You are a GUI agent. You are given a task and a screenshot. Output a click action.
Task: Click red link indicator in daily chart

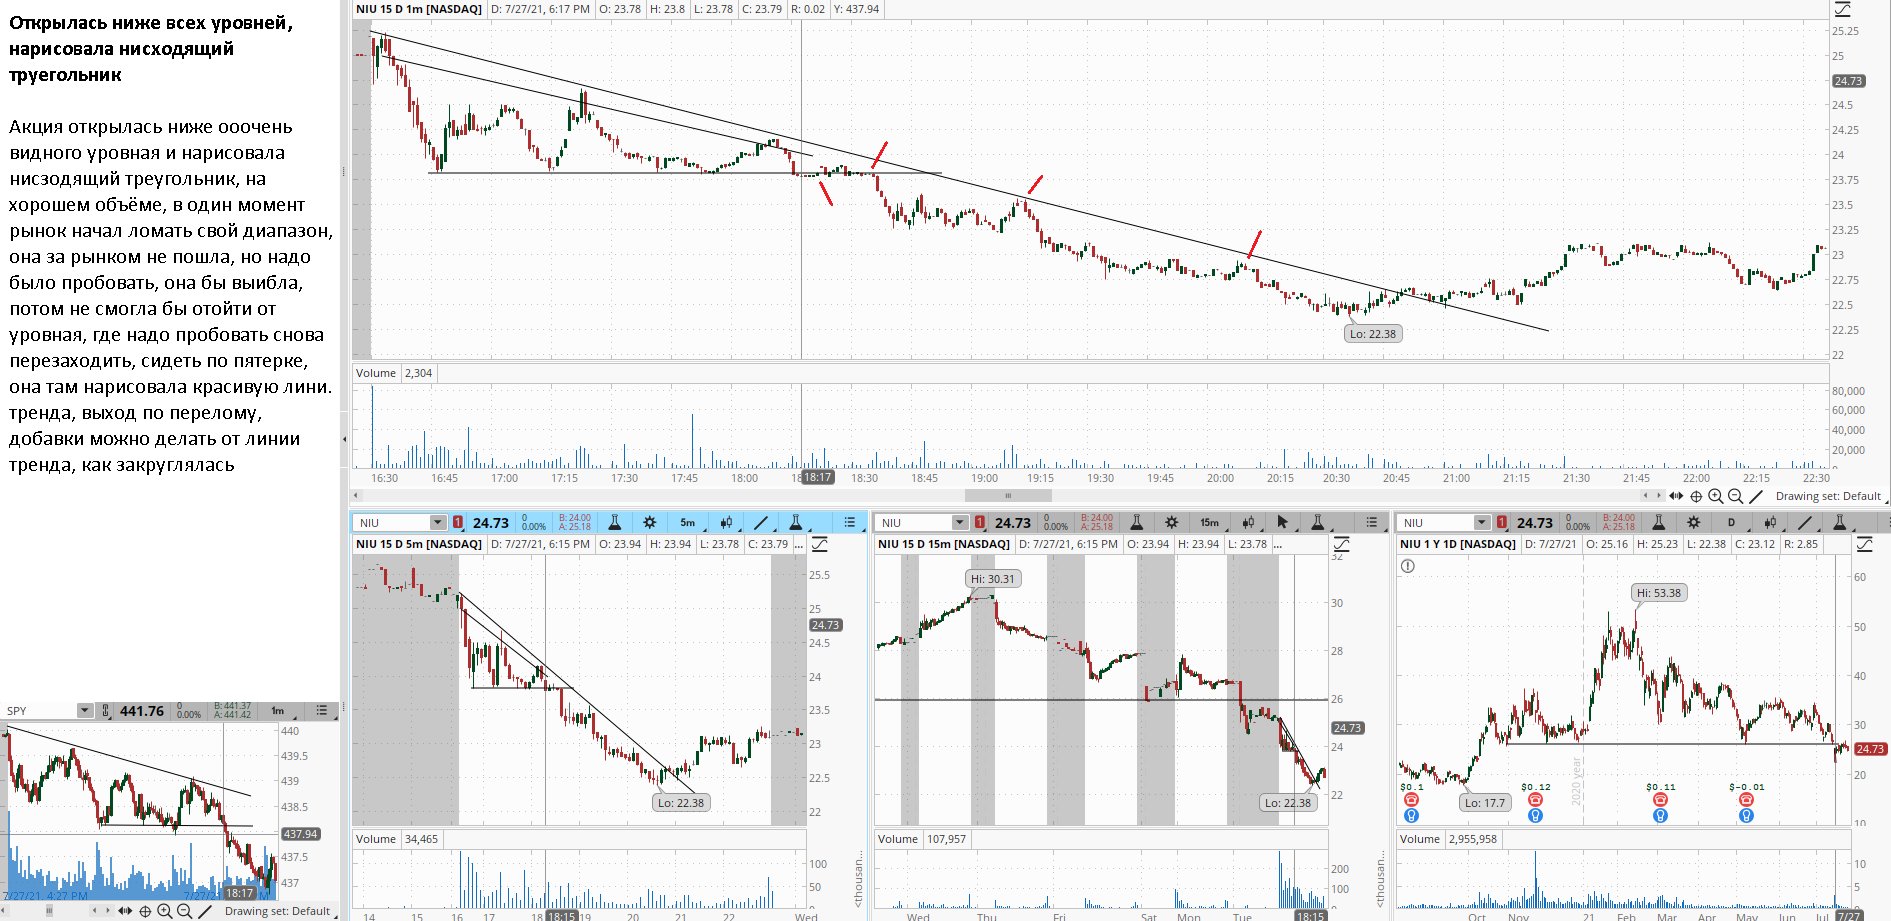point(1502,522)
